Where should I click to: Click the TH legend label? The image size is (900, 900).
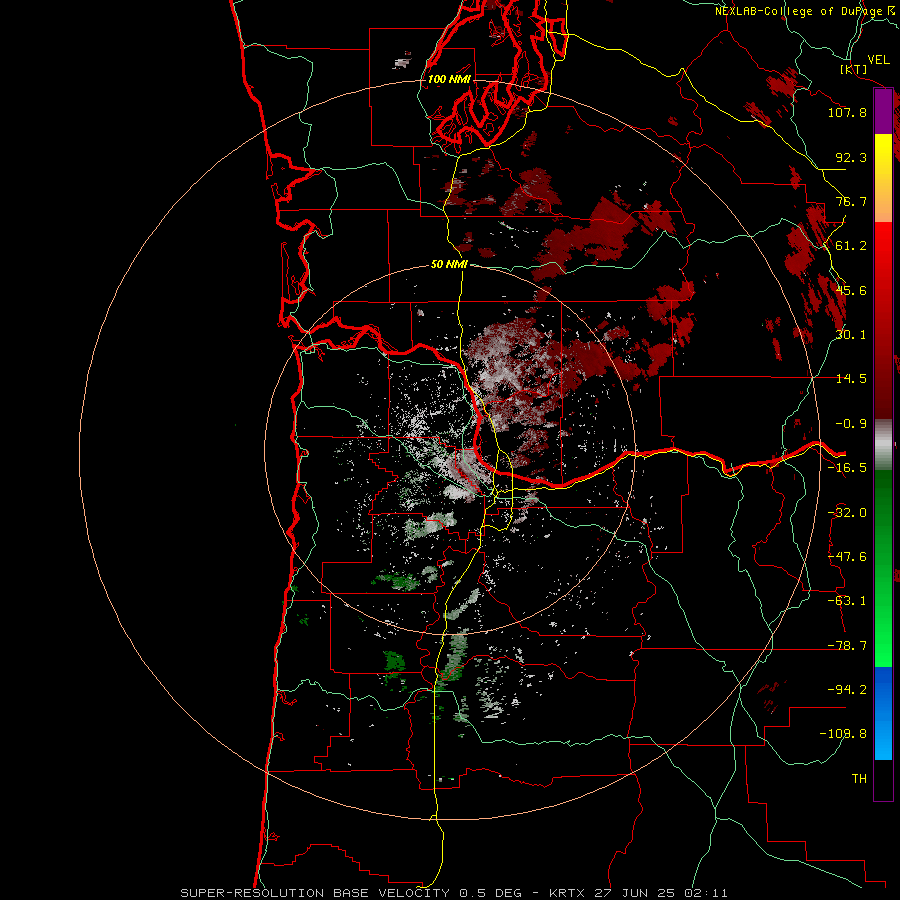click(x=859, y=779)
